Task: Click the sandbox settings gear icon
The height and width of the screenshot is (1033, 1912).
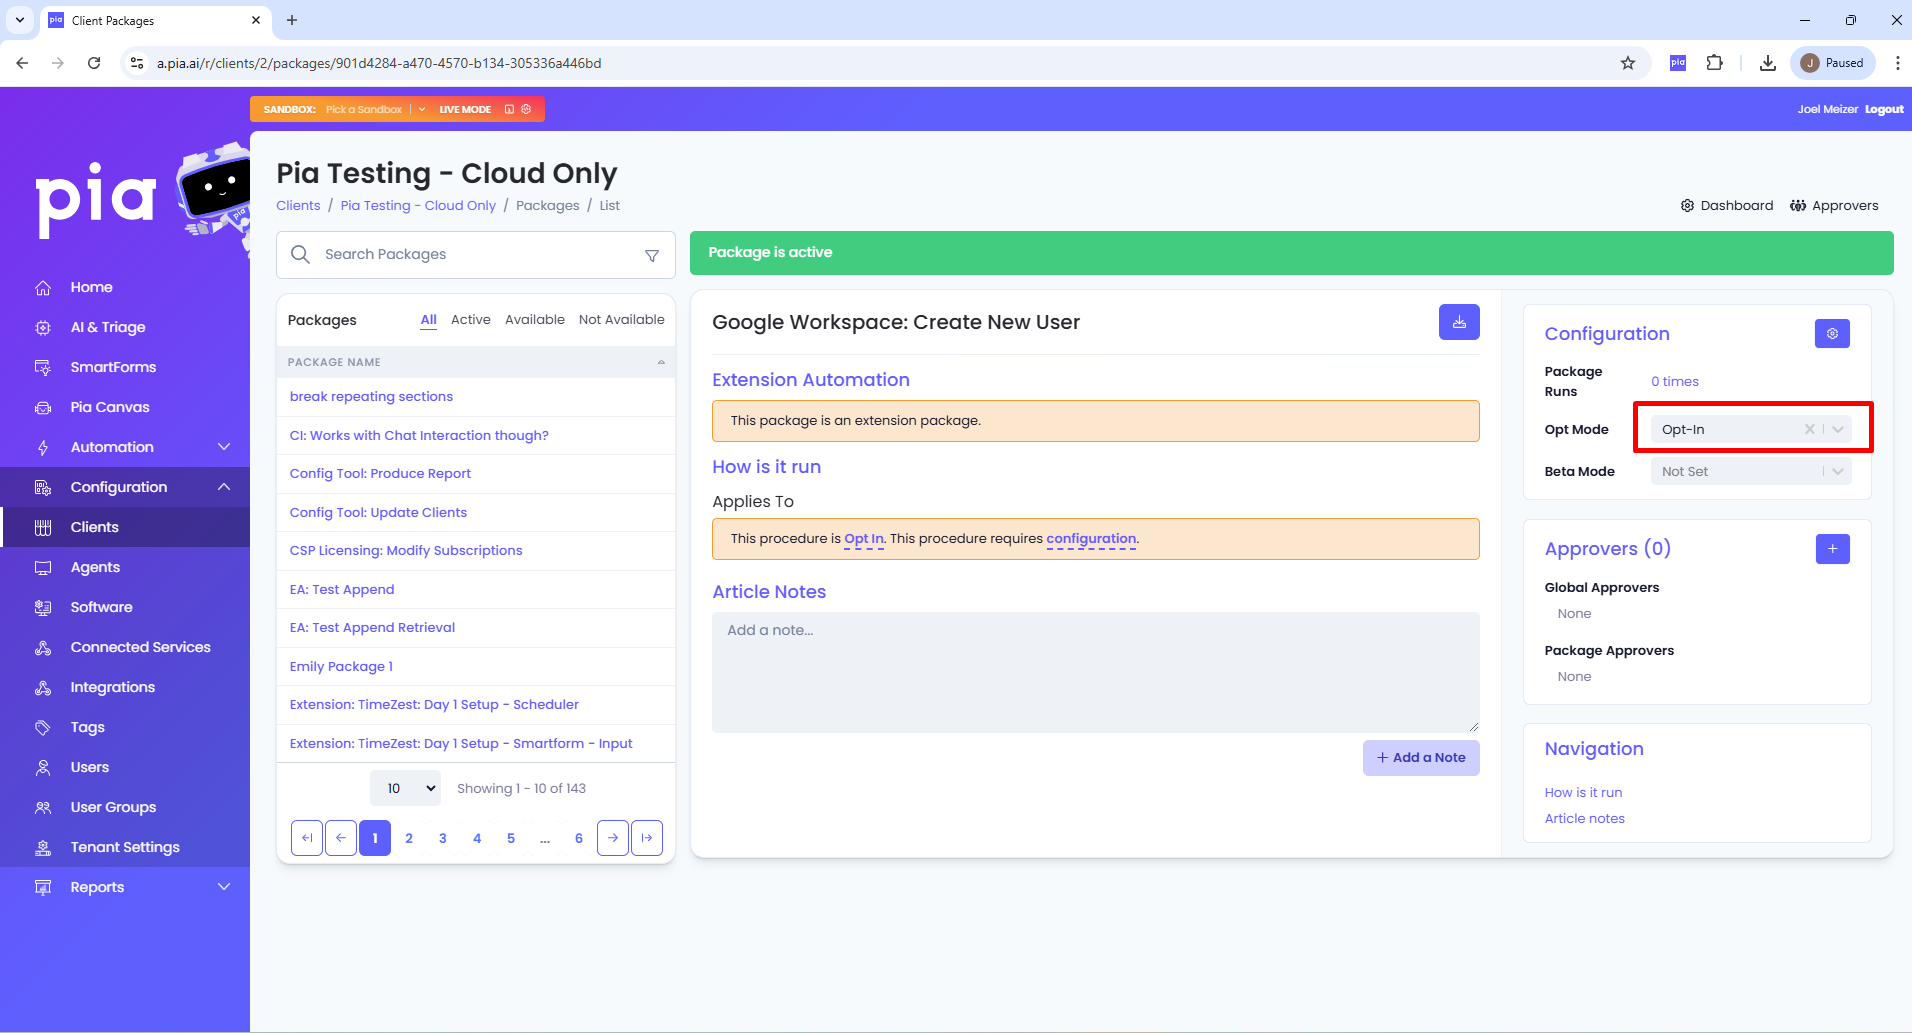Action: click(x=526, y=109)
